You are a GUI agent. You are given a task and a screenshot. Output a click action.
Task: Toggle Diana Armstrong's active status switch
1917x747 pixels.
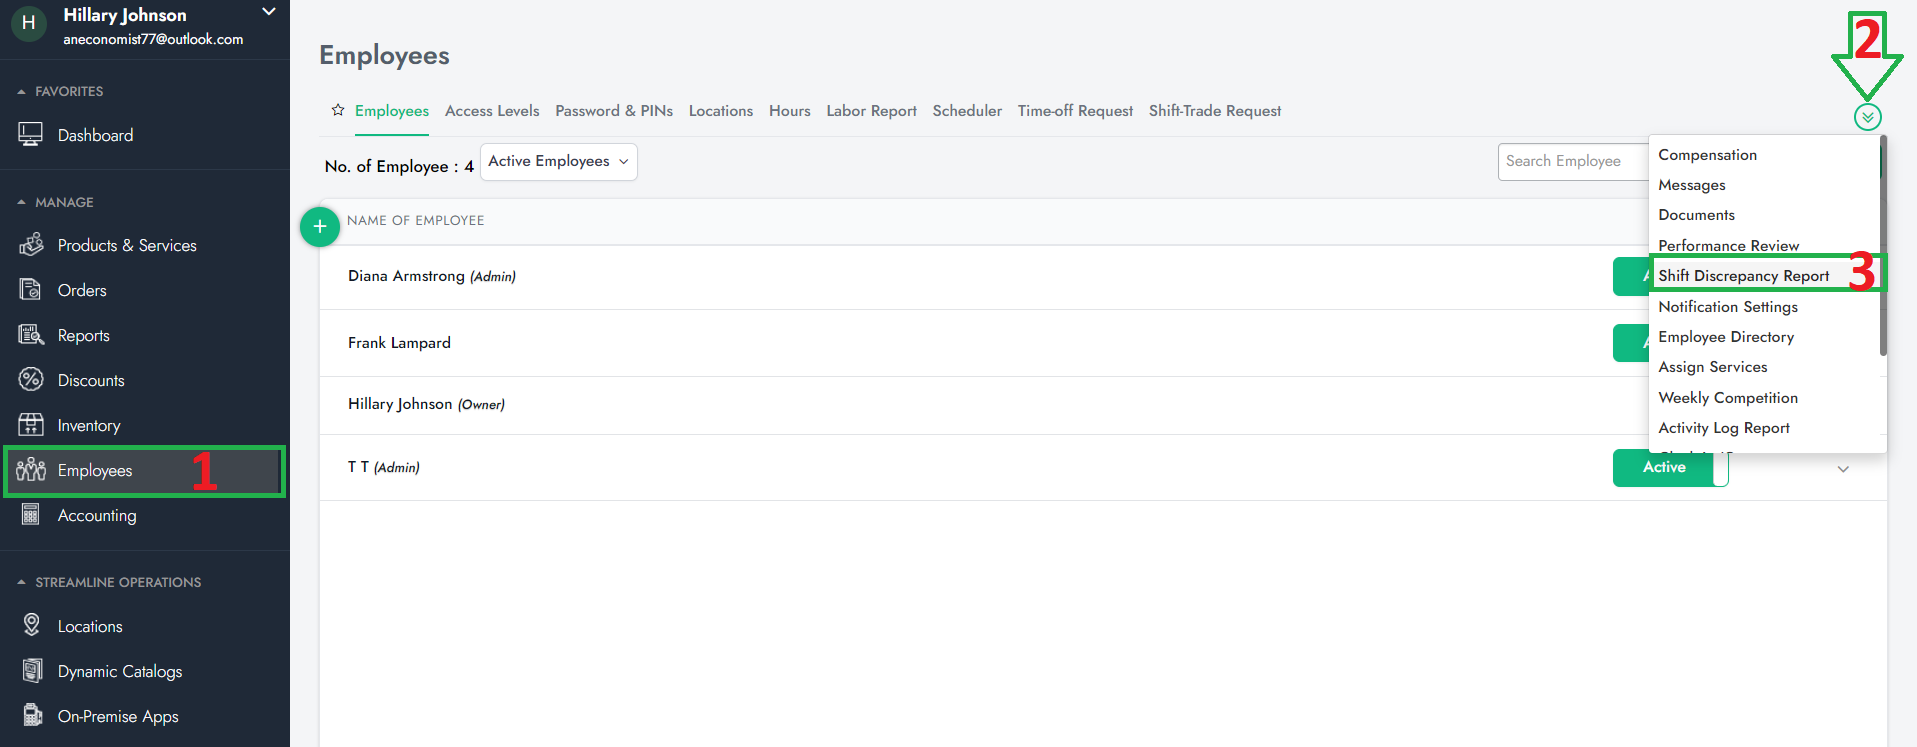pyautogui.click(x=1630, y=277)
